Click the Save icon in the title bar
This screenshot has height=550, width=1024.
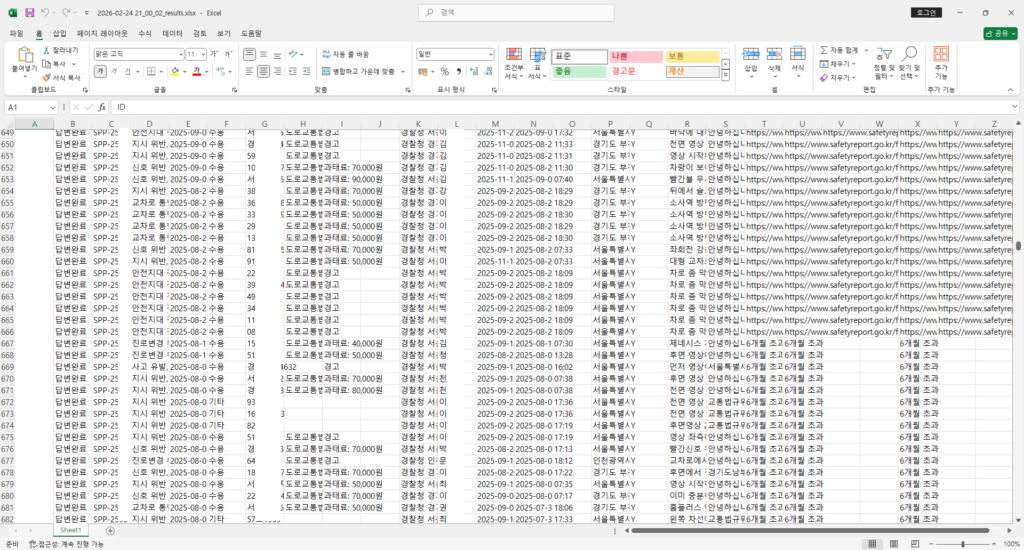tap(29, 13)
